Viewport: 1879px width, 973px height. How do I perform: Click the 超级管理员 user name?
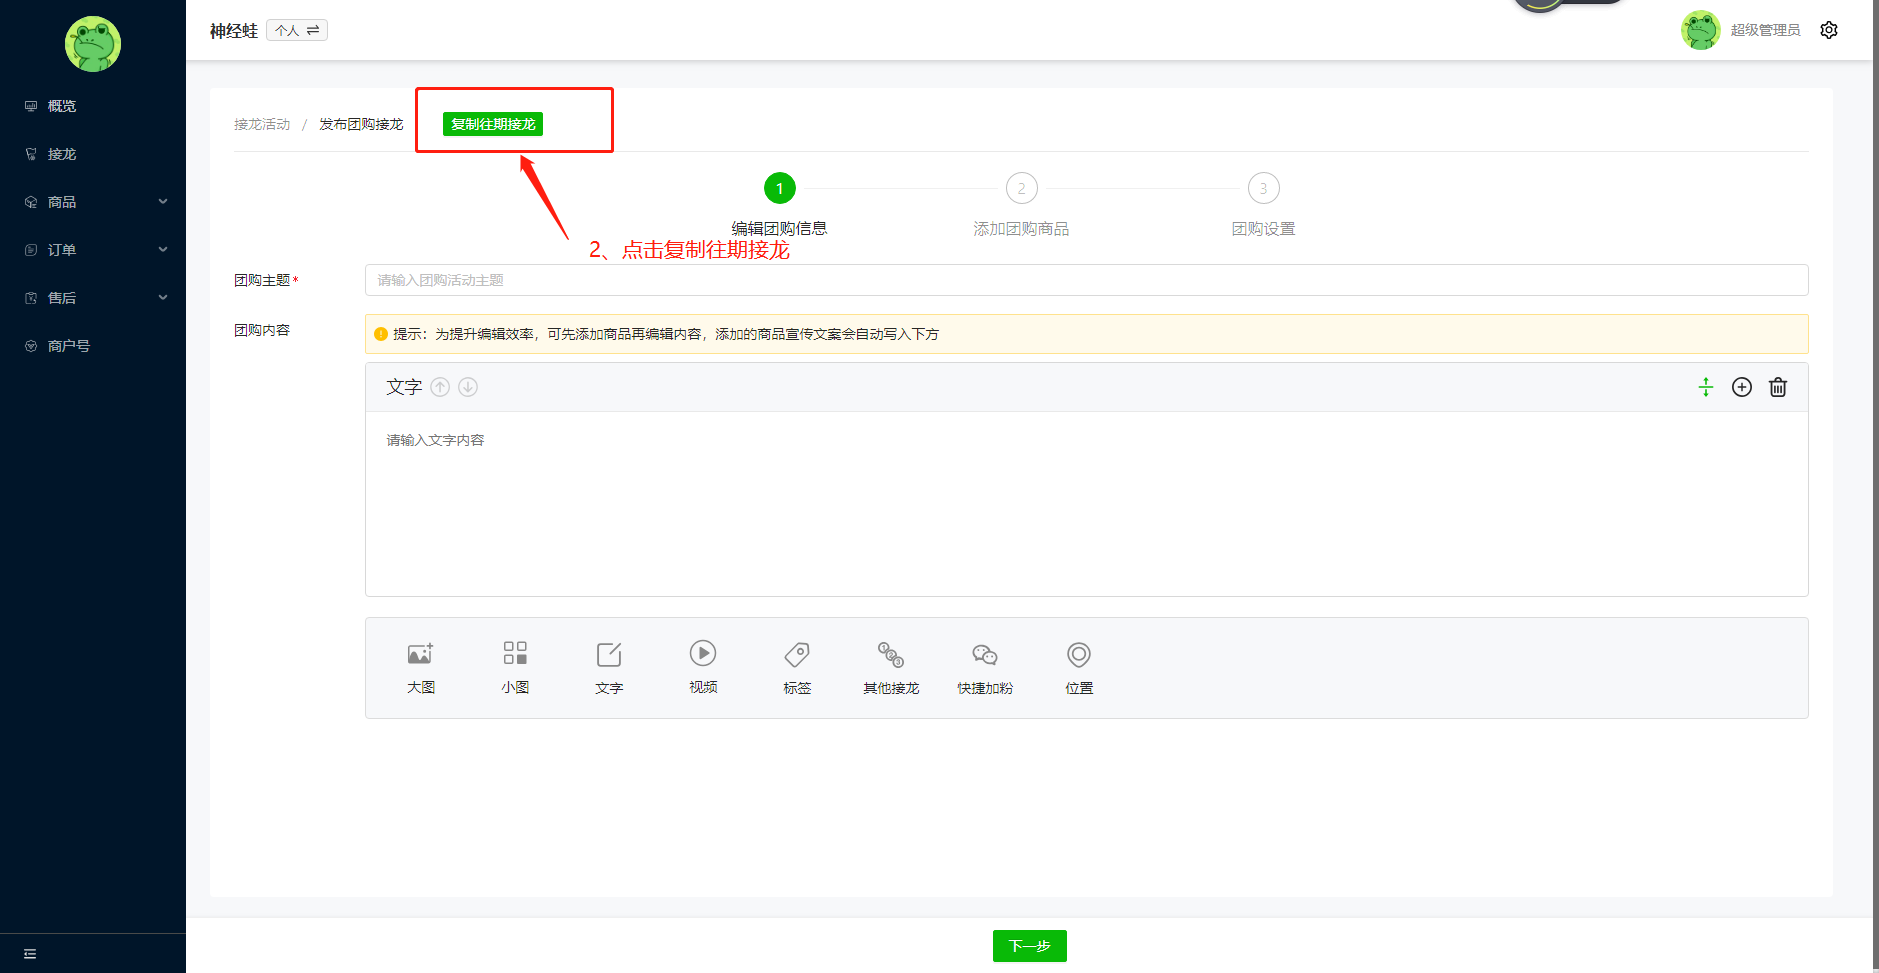[x=1765, y=30]
